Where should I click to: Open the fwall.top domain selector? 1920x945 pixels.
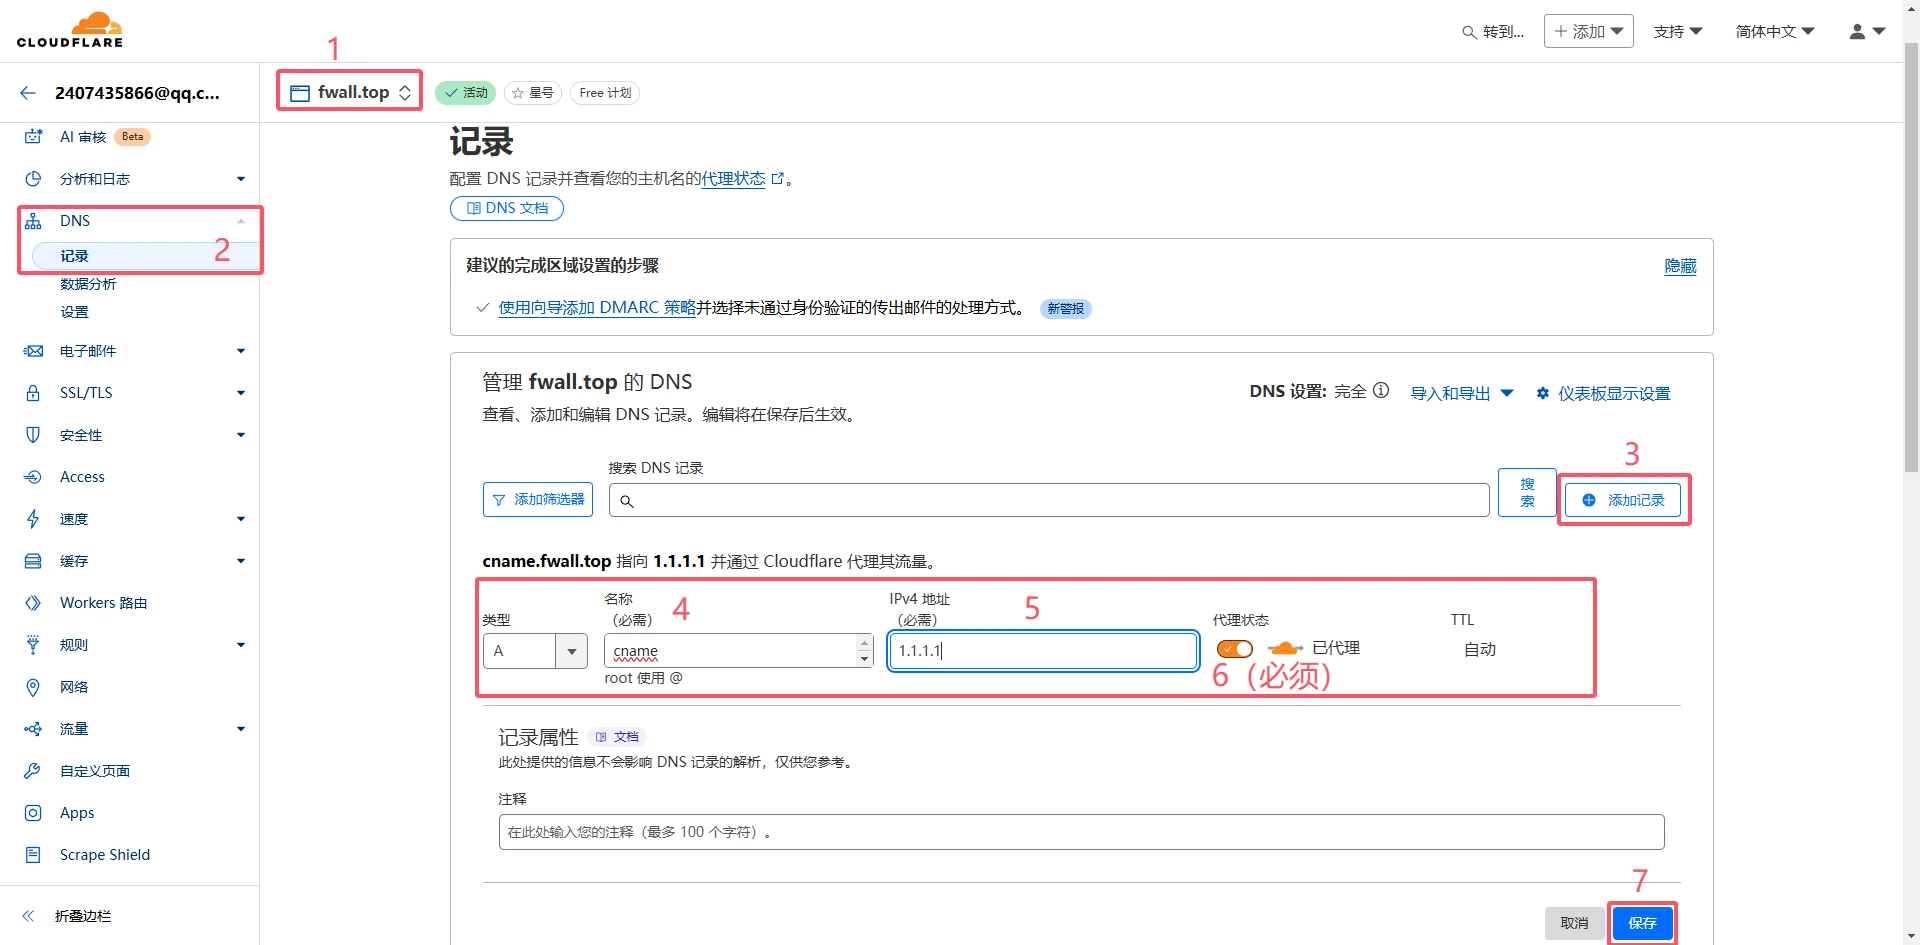pos(350,92)
